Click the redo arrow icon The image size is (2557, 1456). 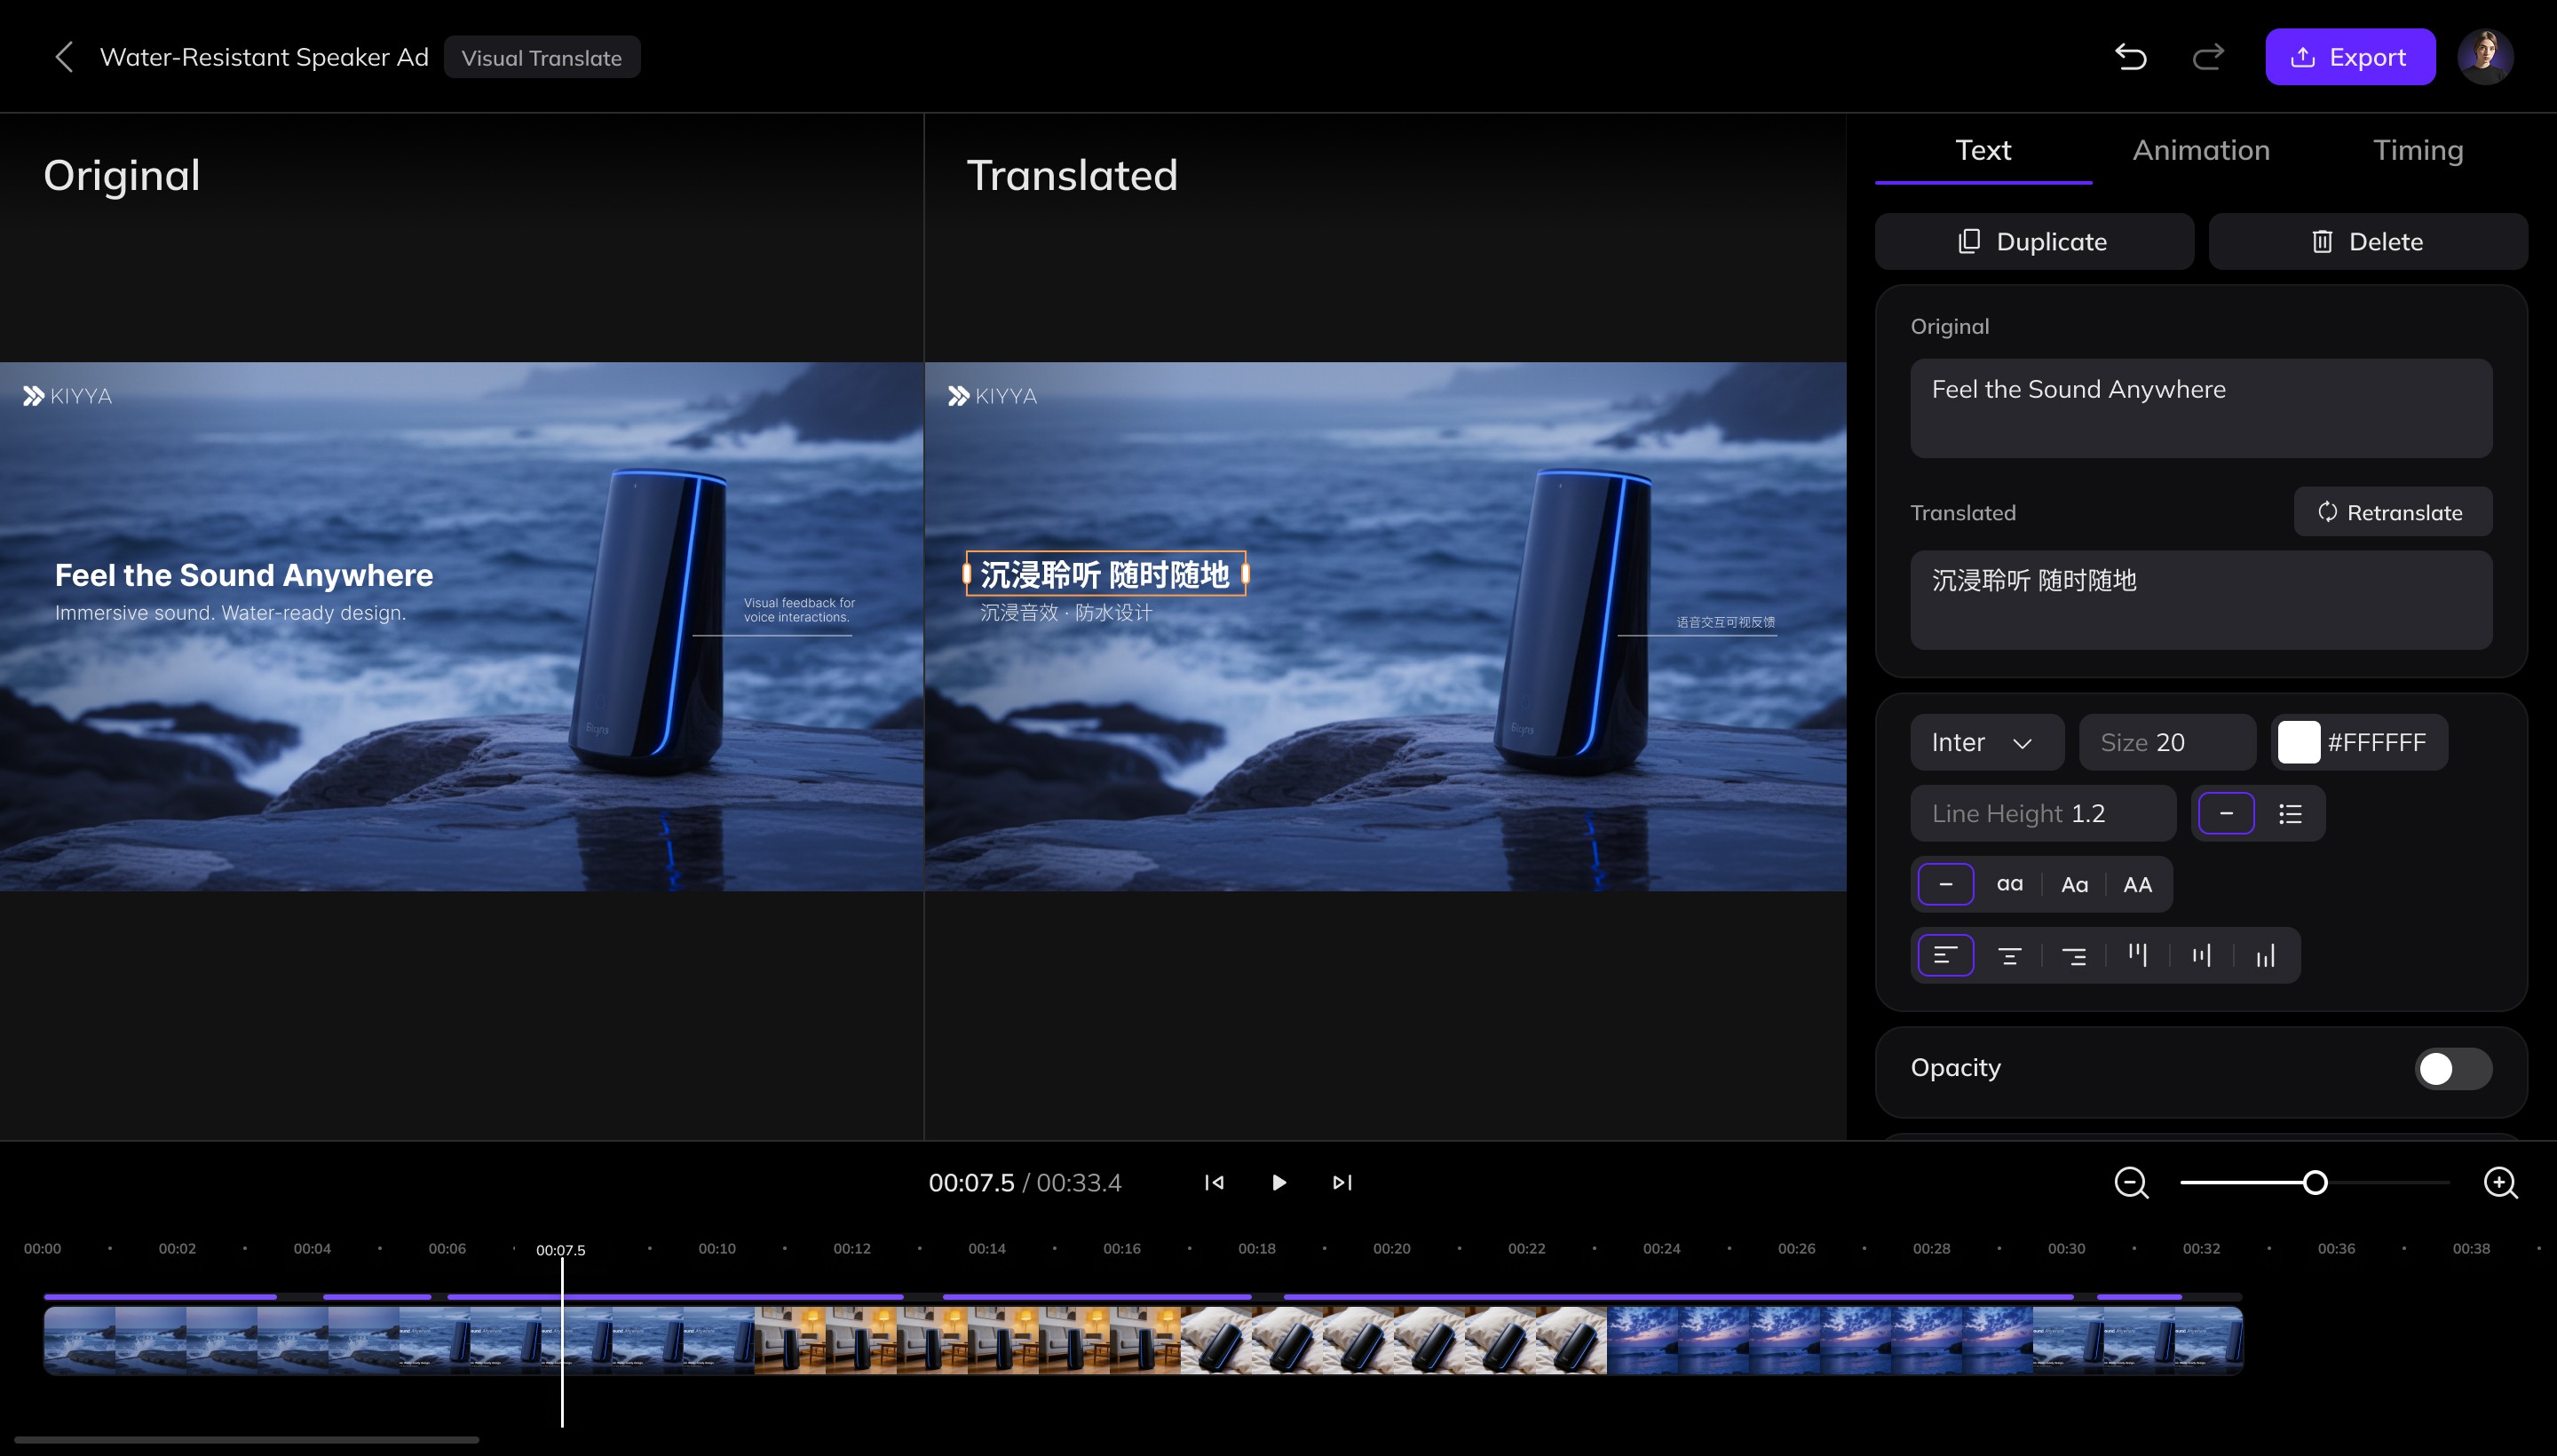coord(2208,57)
